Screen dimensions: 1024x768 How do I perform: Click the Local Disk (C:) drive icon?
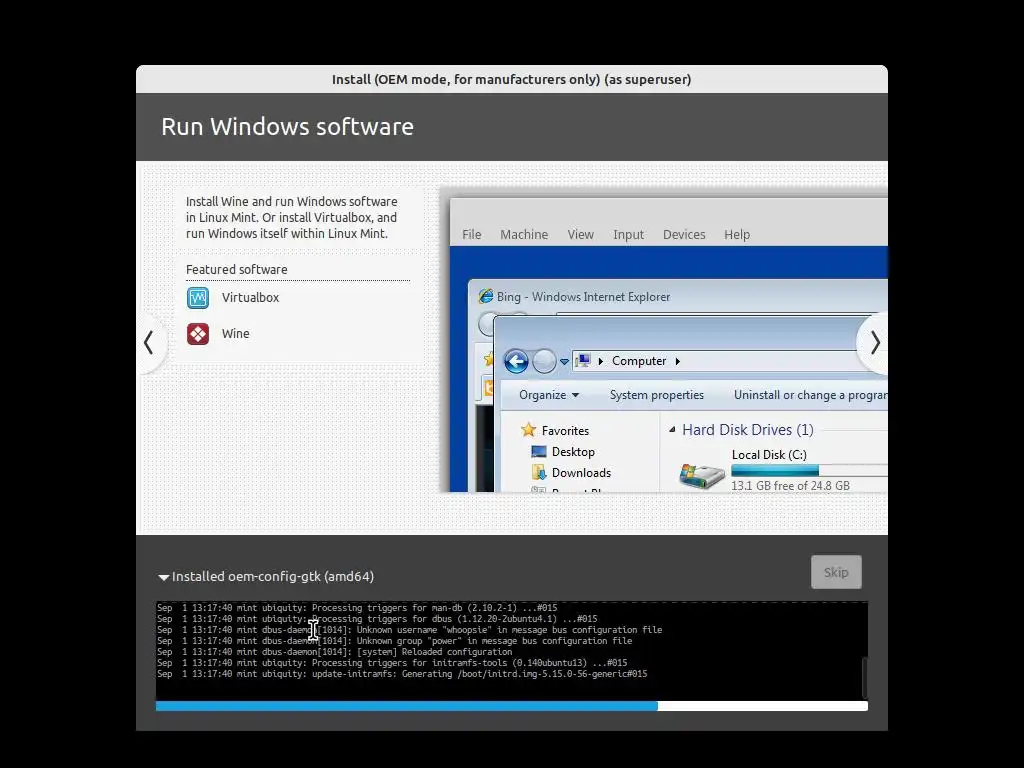(701, 474)
